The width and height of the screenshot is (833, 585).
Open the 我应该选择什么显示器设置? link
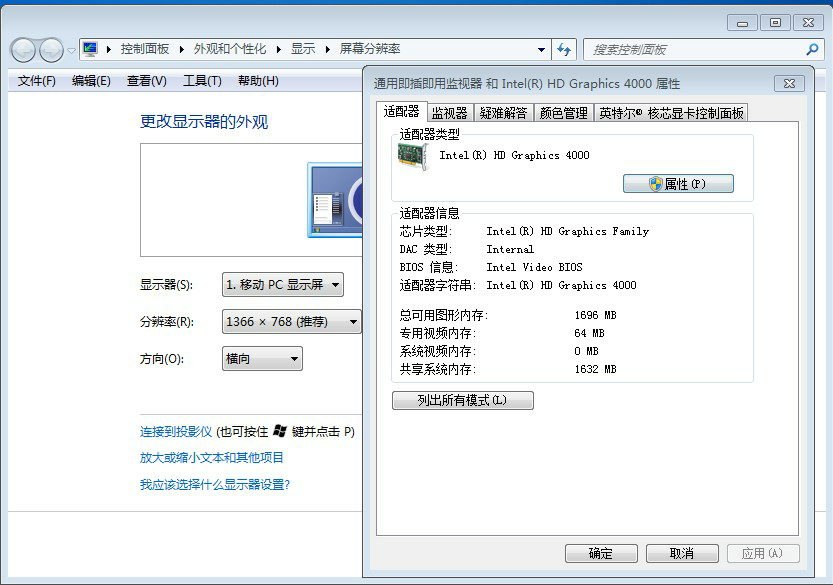click(215, 485)
